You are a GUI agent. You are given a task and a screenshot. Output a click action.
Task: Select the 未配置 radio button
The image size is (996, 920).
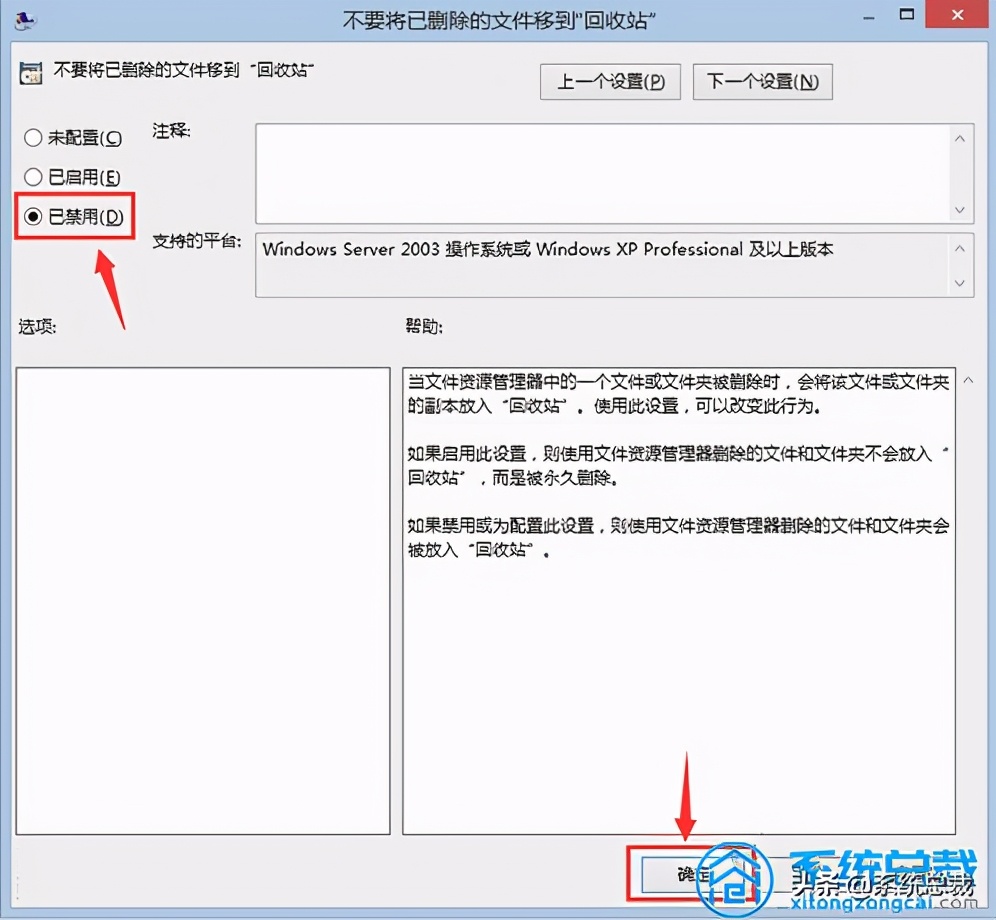[33, 138]
